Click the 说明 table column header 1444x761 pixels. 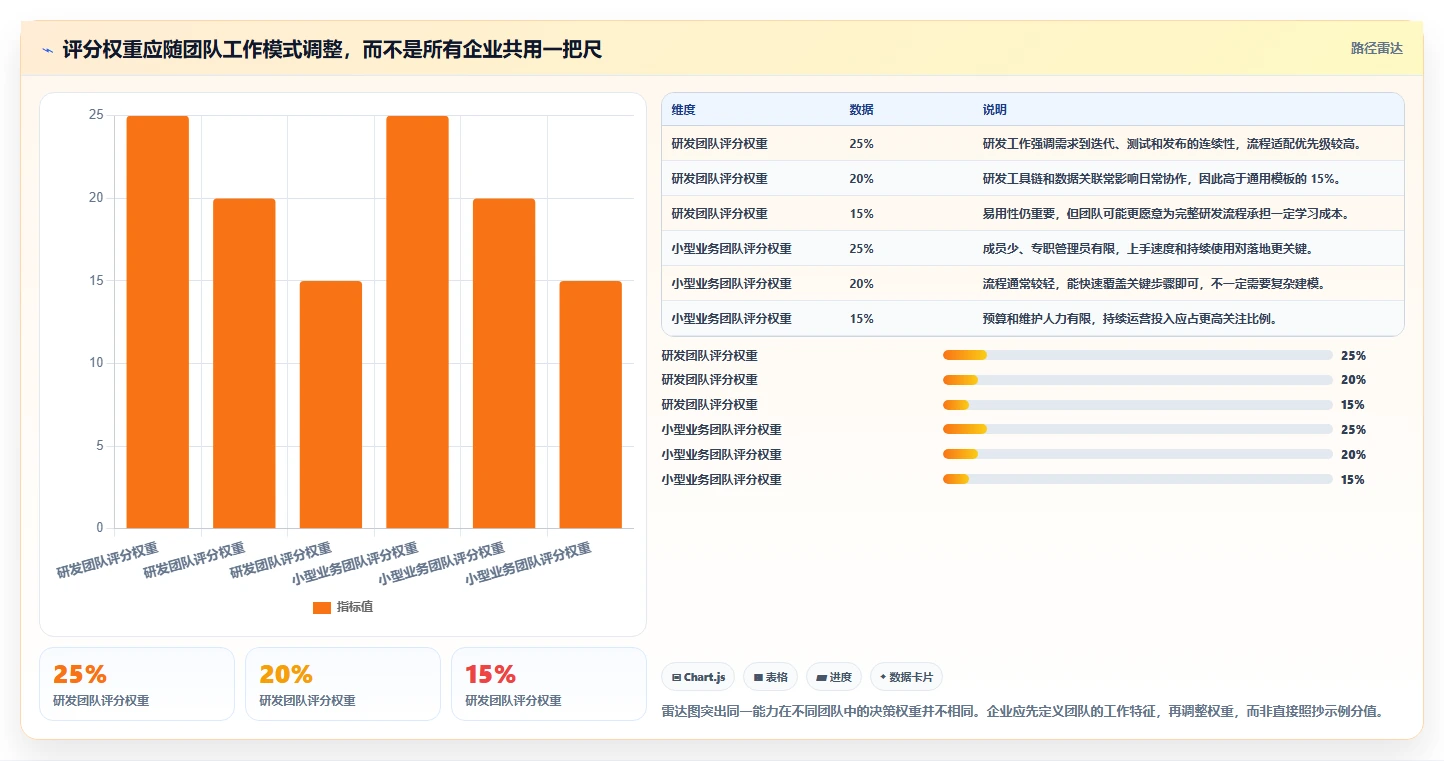click(995, 110)
